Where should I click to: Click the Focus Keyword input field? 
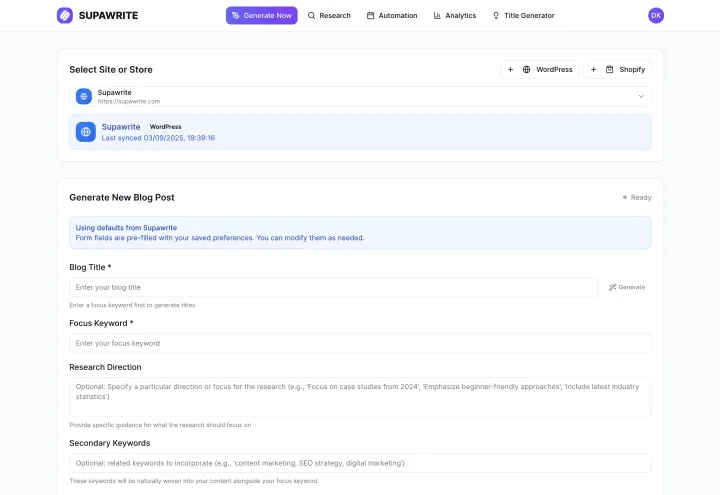click(x=360, y=343)
